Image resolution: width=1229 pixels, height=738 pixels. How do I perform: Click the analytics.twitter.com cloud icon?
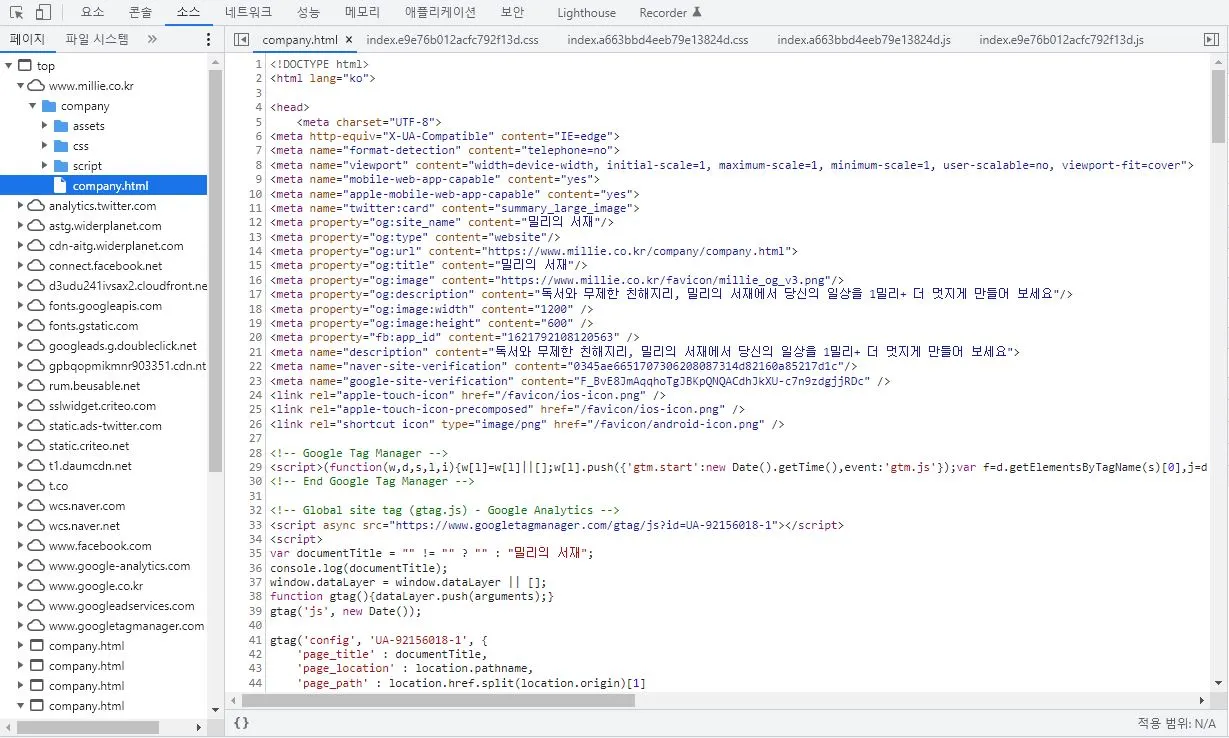(37, 206)
